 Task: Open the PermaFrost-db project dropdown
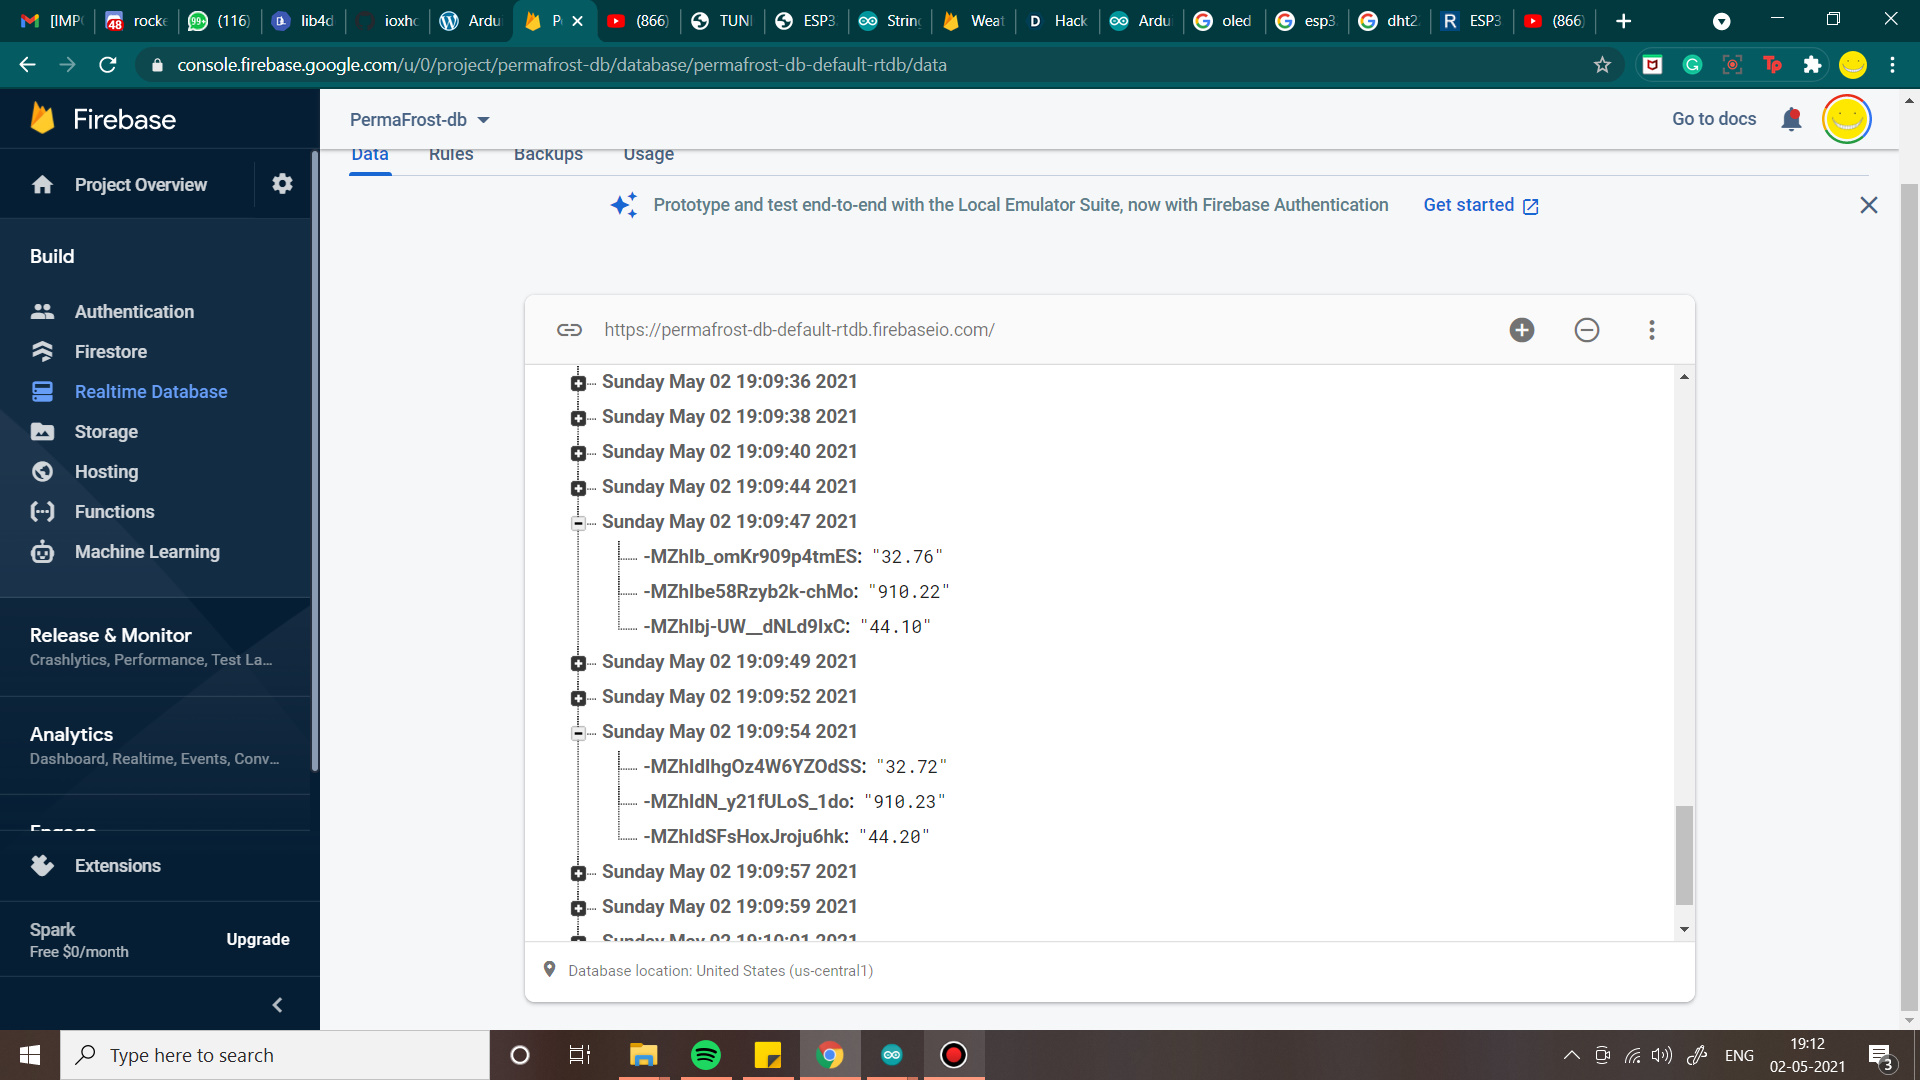click(x=420, y=120)
